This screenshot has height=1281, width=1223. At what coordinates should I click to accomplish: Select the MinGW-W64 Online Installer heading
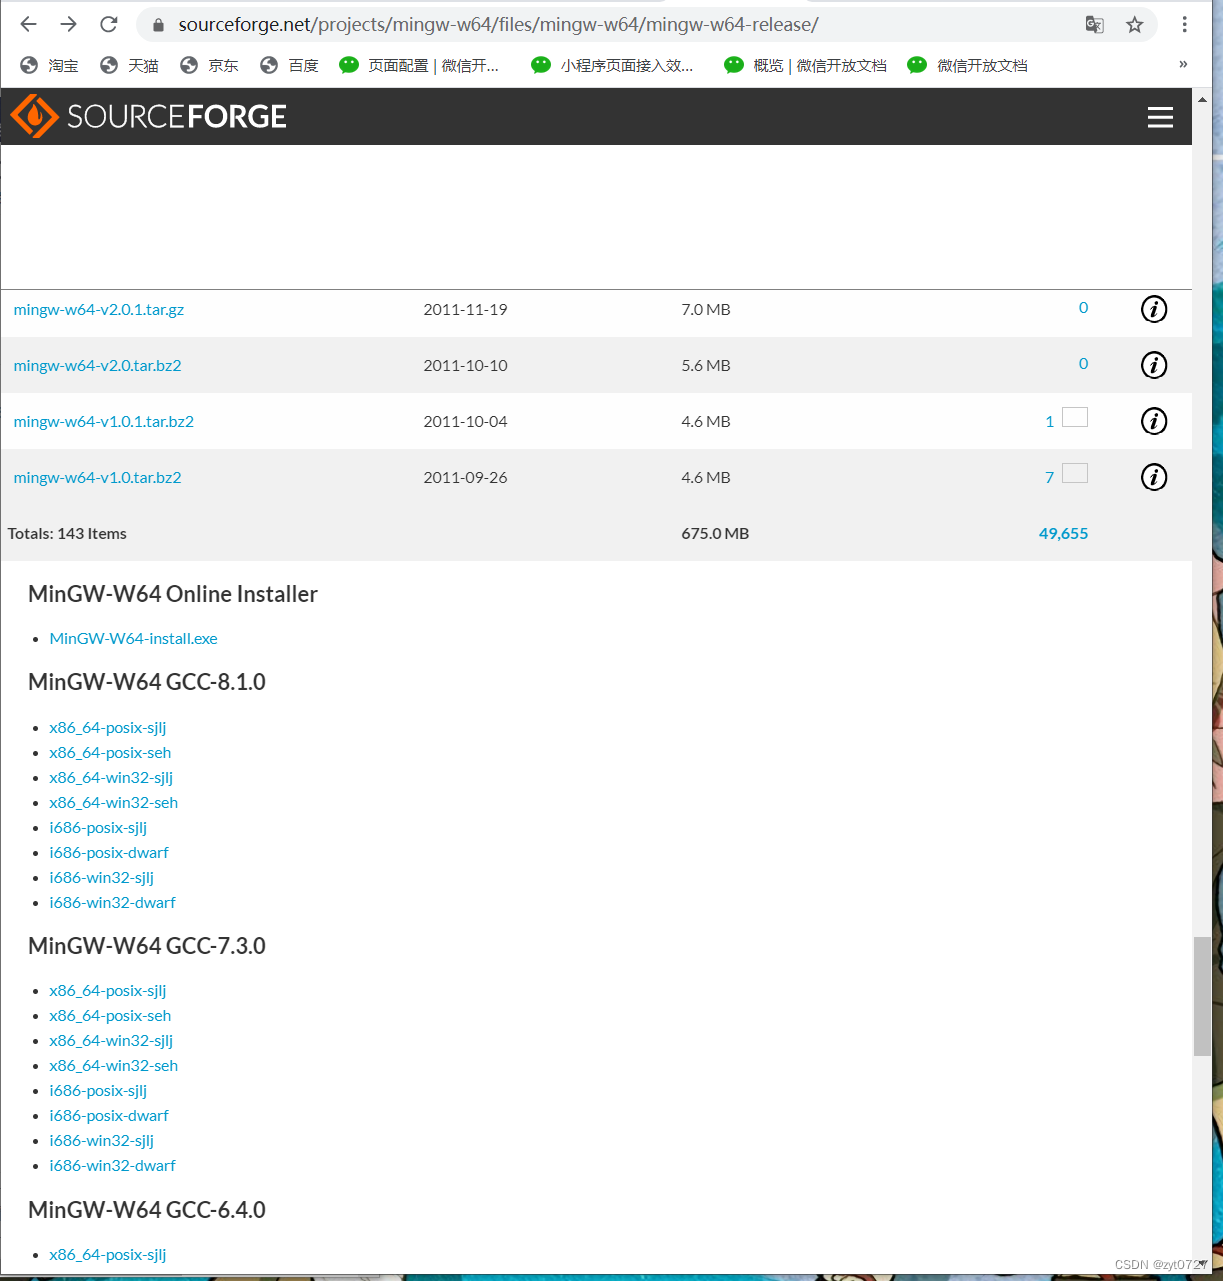point(173,594)
